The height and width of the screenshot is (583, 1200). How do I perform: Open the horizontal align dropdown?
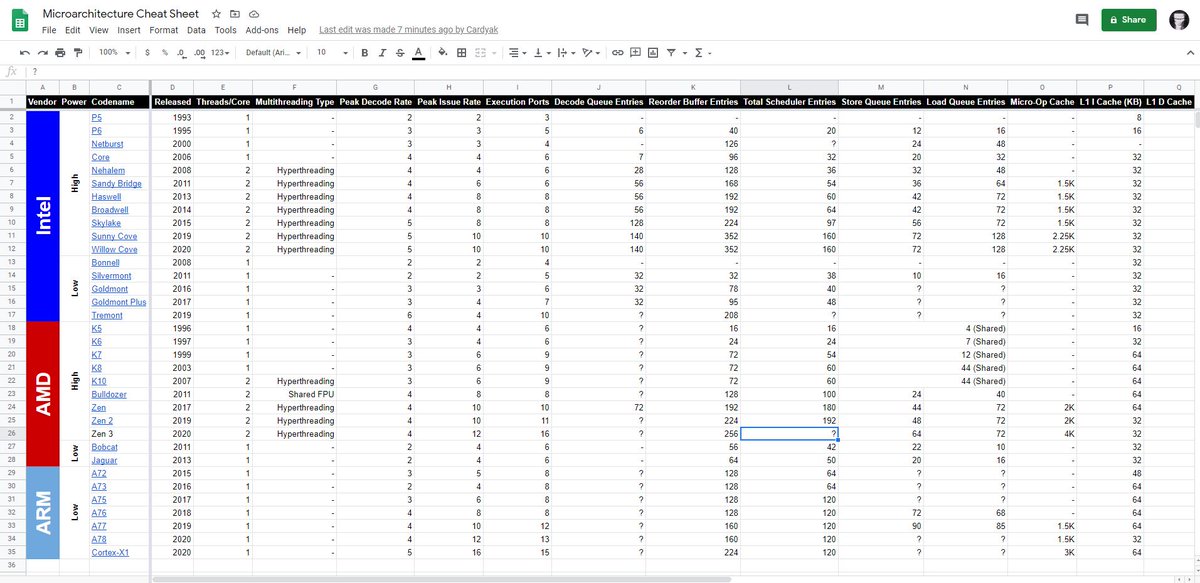(x=515, y=52)
